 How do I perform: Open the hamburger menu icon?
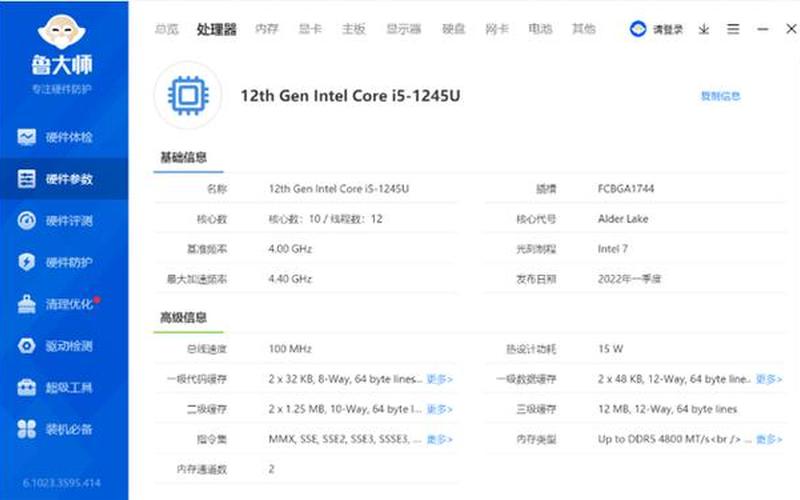click(x=733, y=29)
